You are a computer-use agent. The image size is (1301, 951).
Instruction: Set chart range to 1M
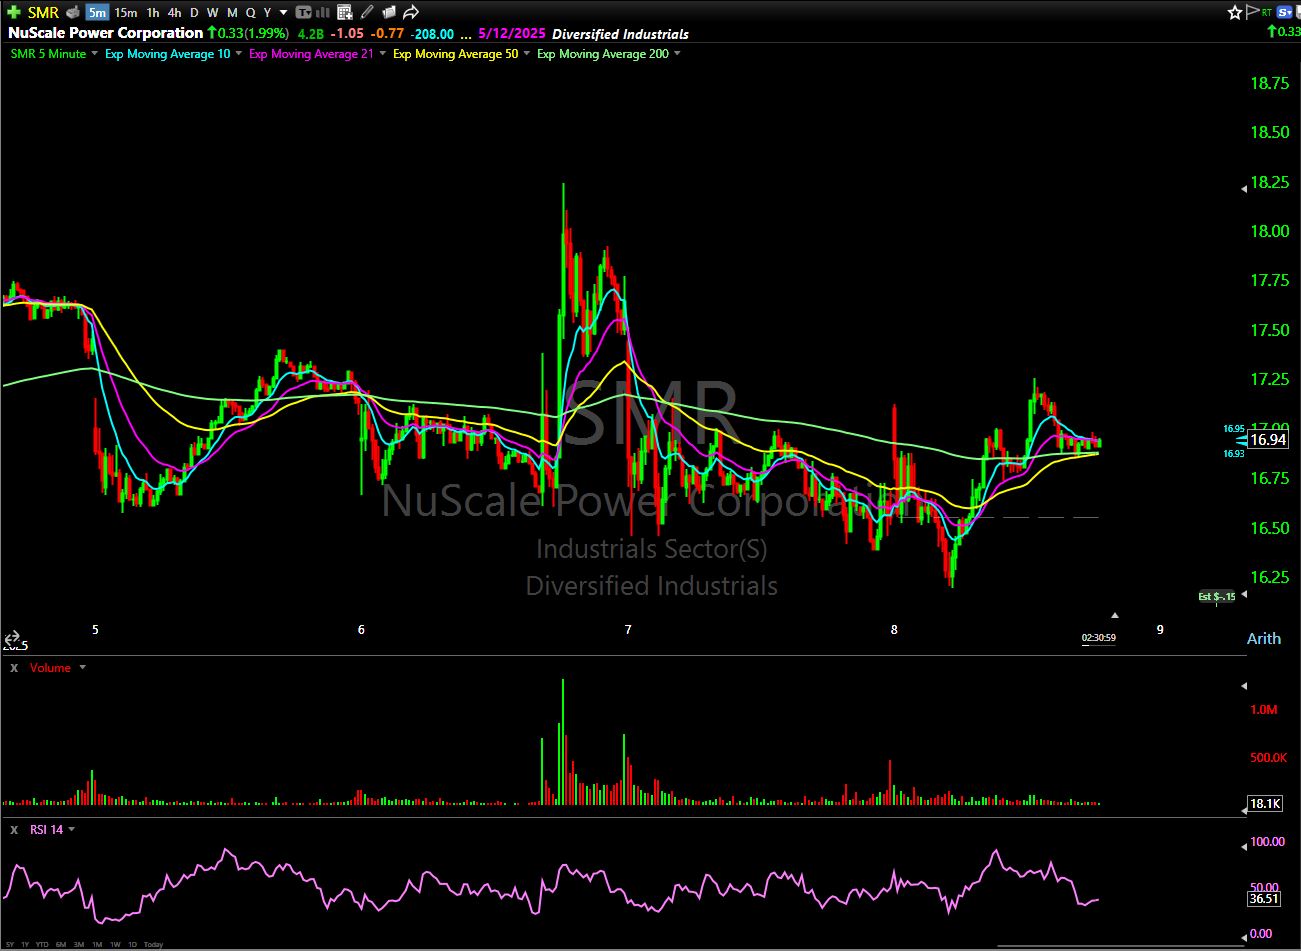pos(97,944)
